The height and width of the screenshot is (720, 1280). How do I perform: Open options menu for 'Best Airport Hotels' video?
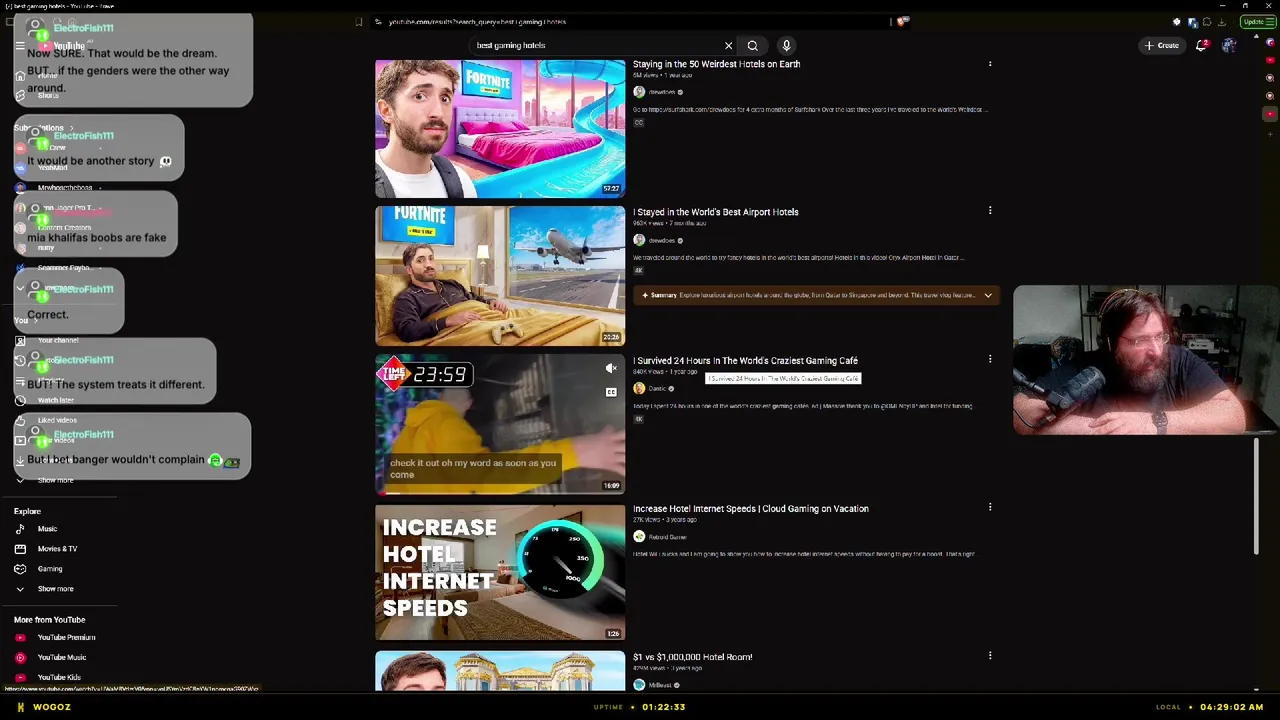coord(990,211)
